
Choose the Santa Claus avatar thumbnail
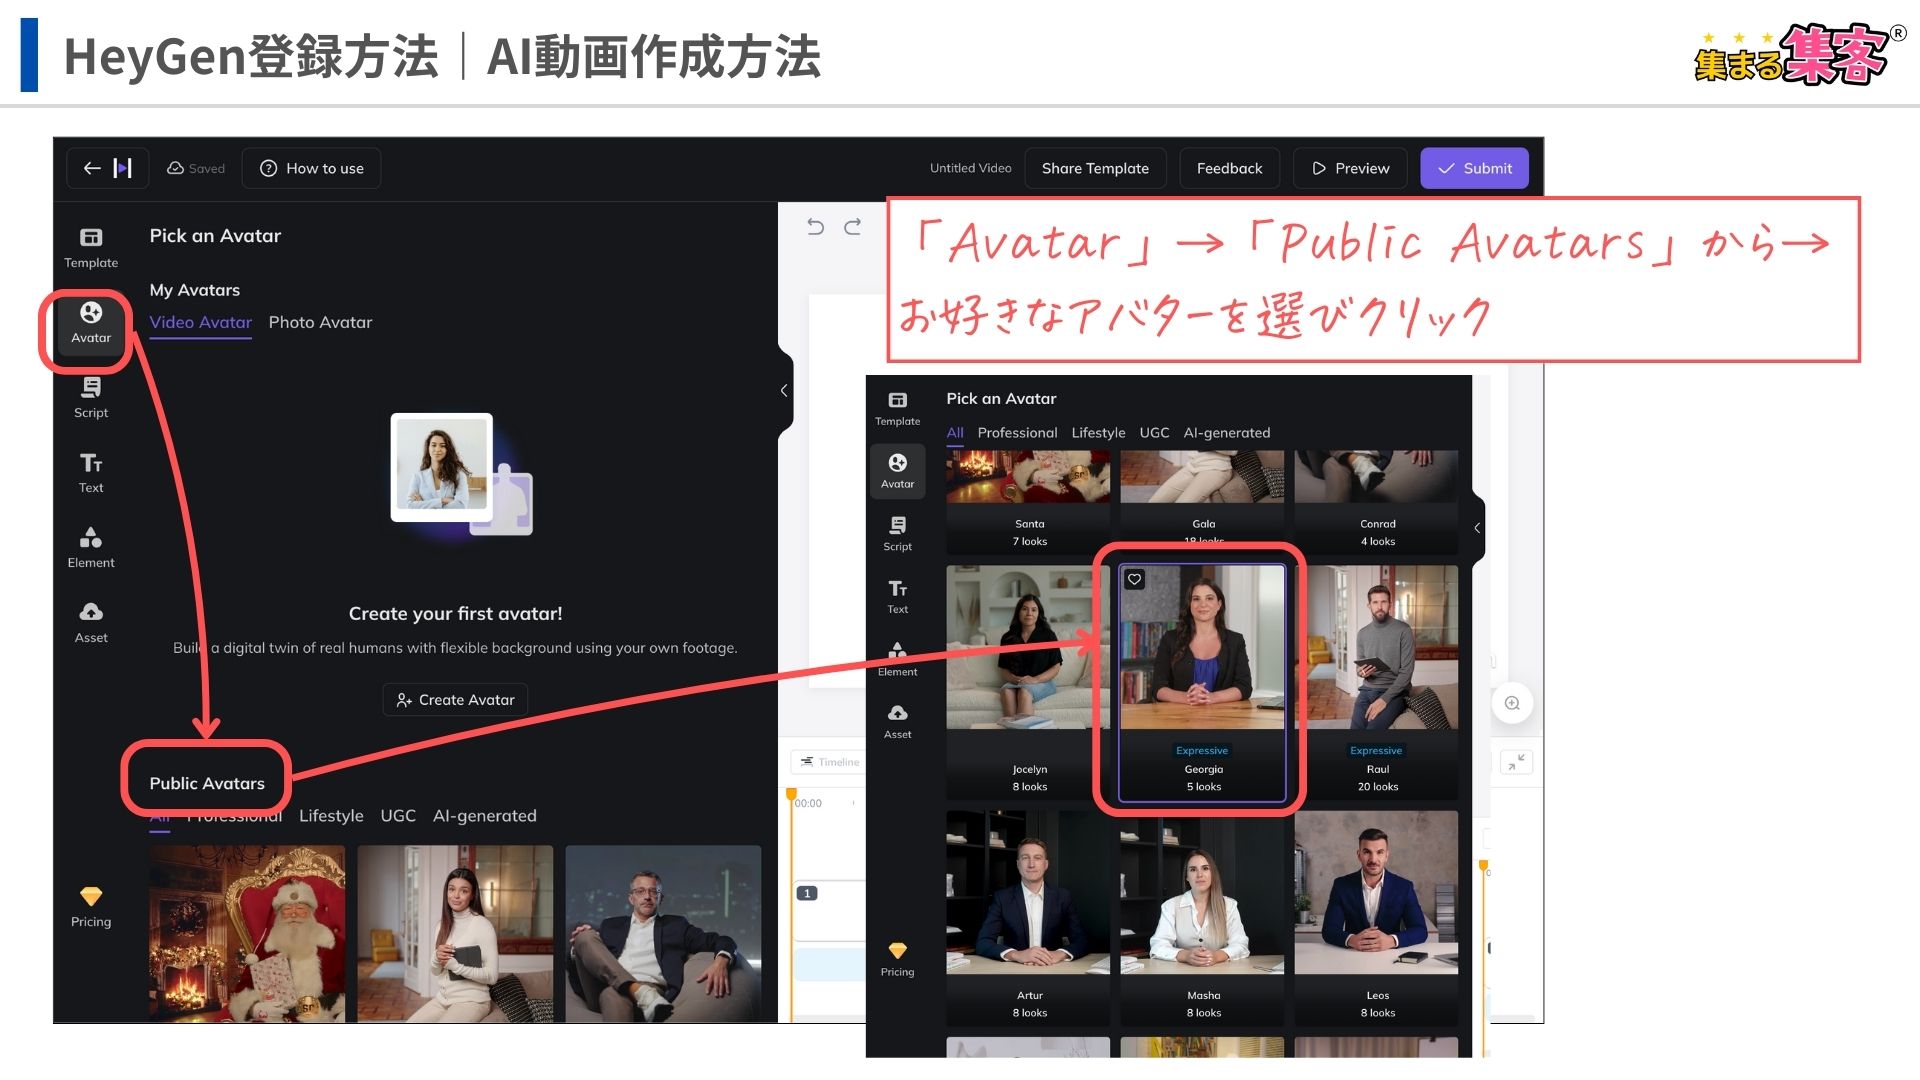click(x=247, y=934)
